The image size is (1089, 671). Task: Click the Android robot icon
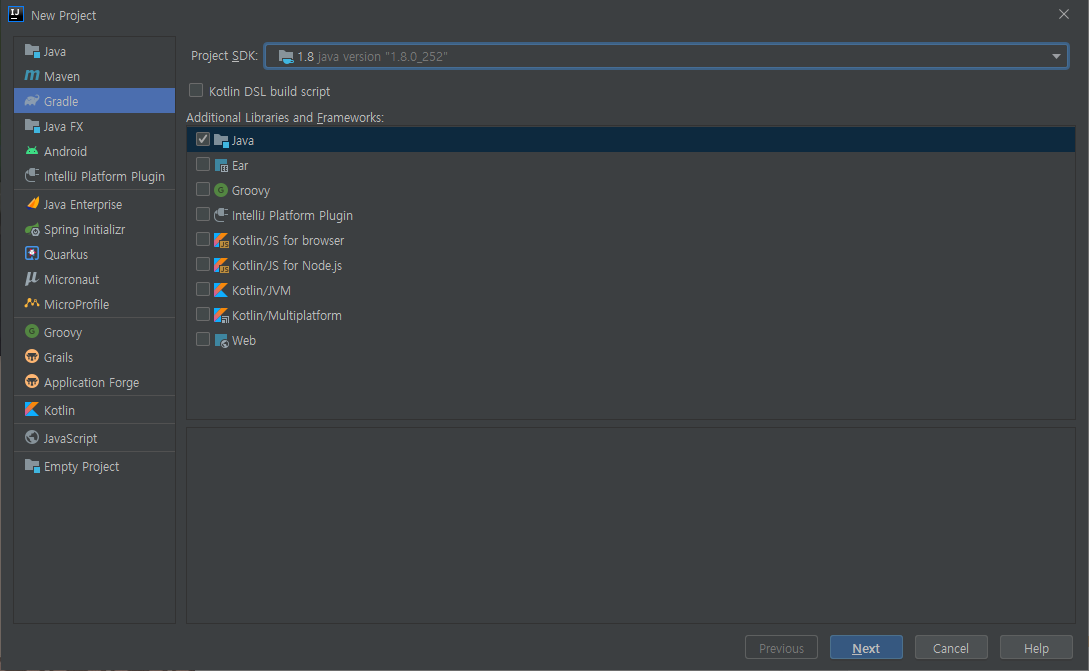click(32, 151)
